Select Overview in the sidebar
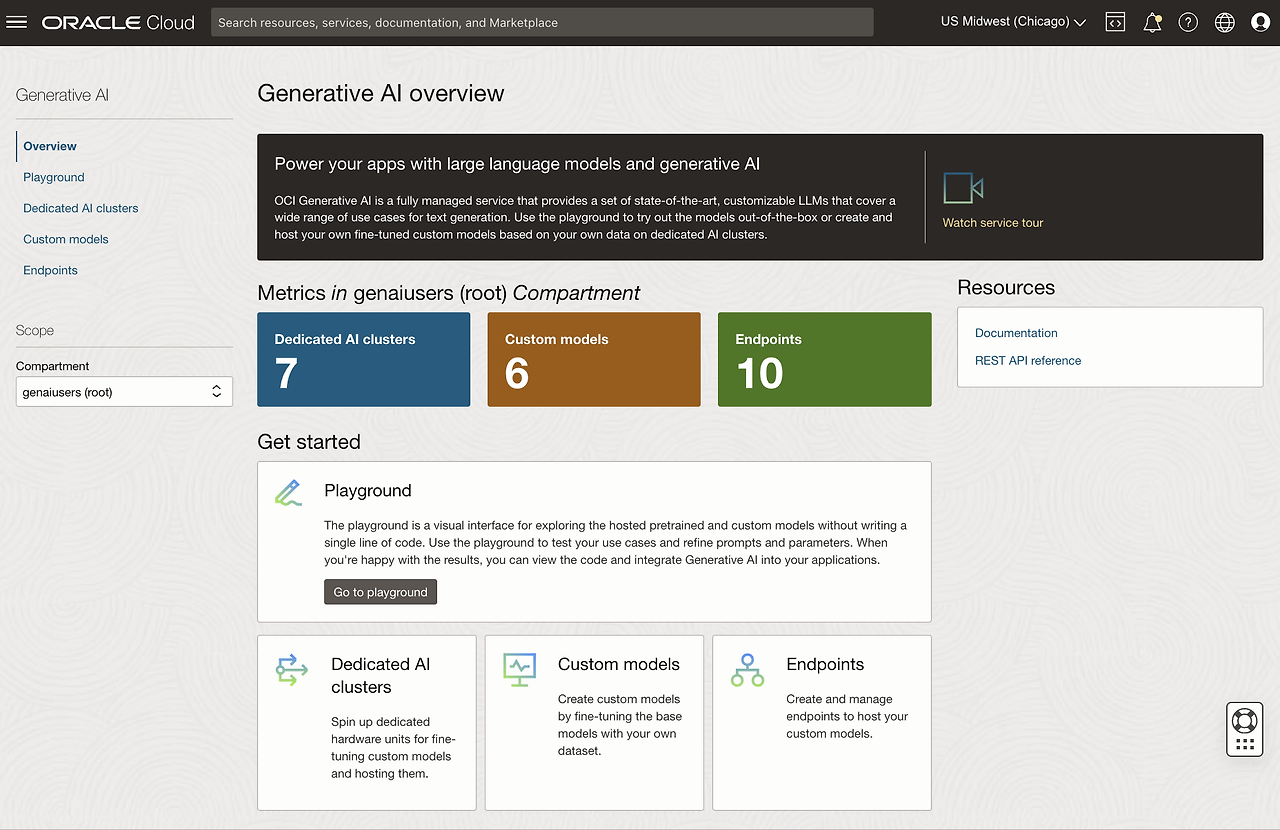The image size is (1280, 830). (x=50, y=146)
